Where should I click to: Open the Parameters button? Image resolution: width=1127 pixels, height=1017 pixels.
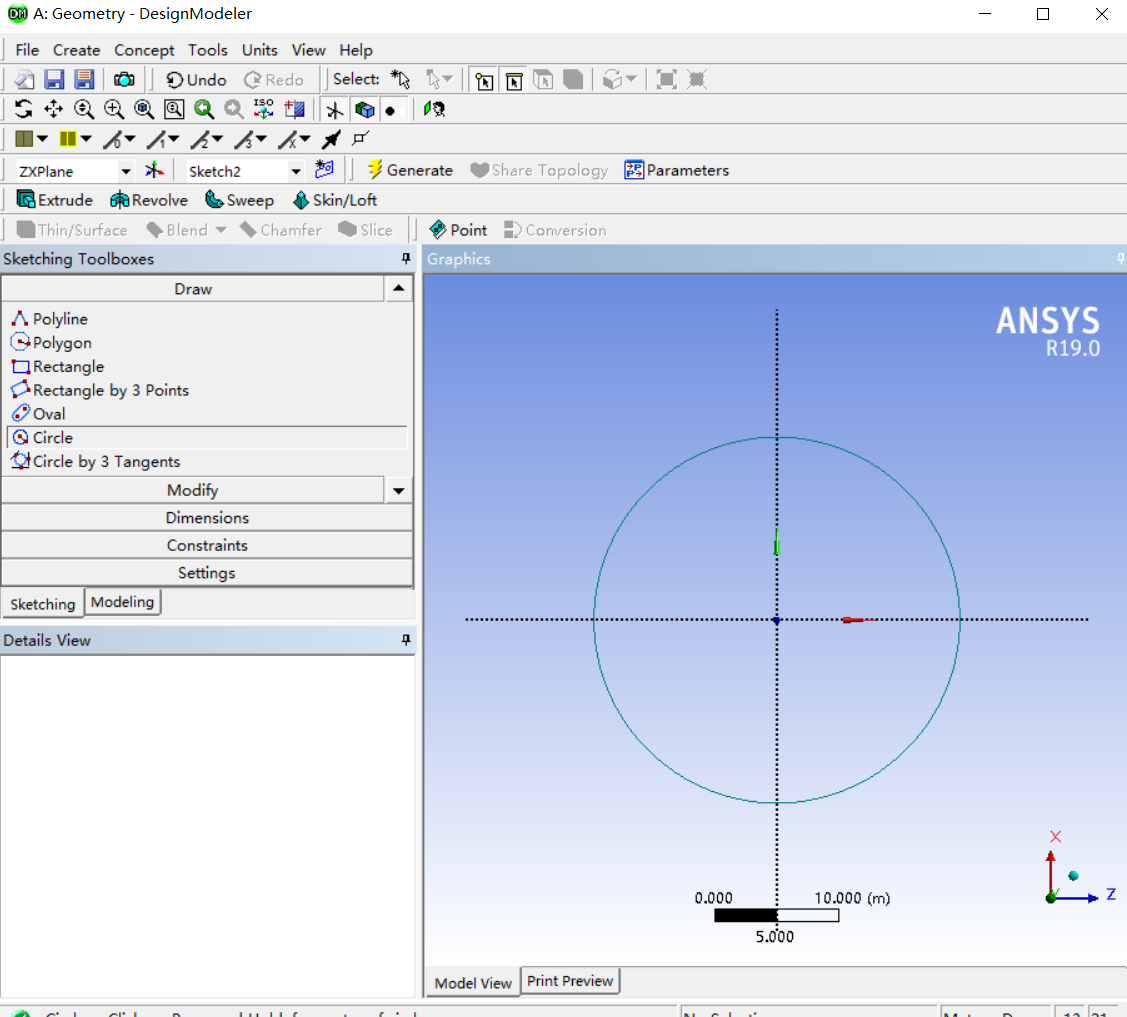point(676,170)
